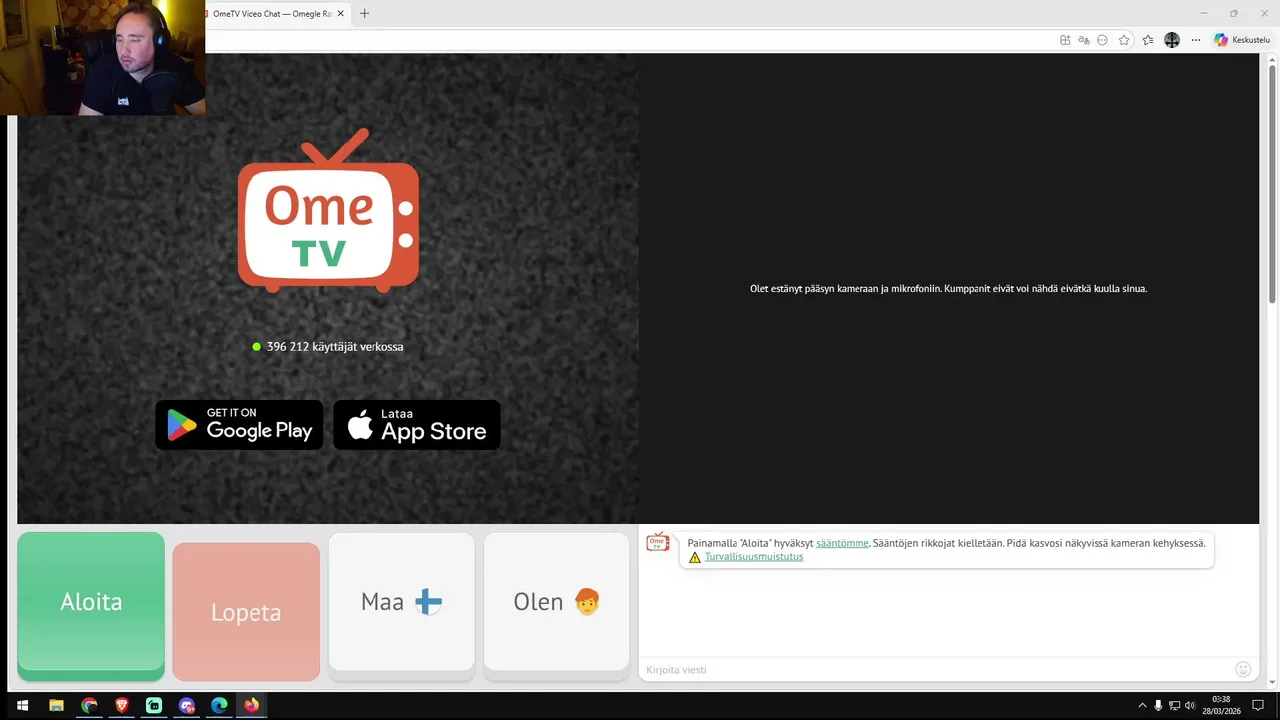Open the Windows Start menu
1280x720 pixels.
(x=22, y=705)
